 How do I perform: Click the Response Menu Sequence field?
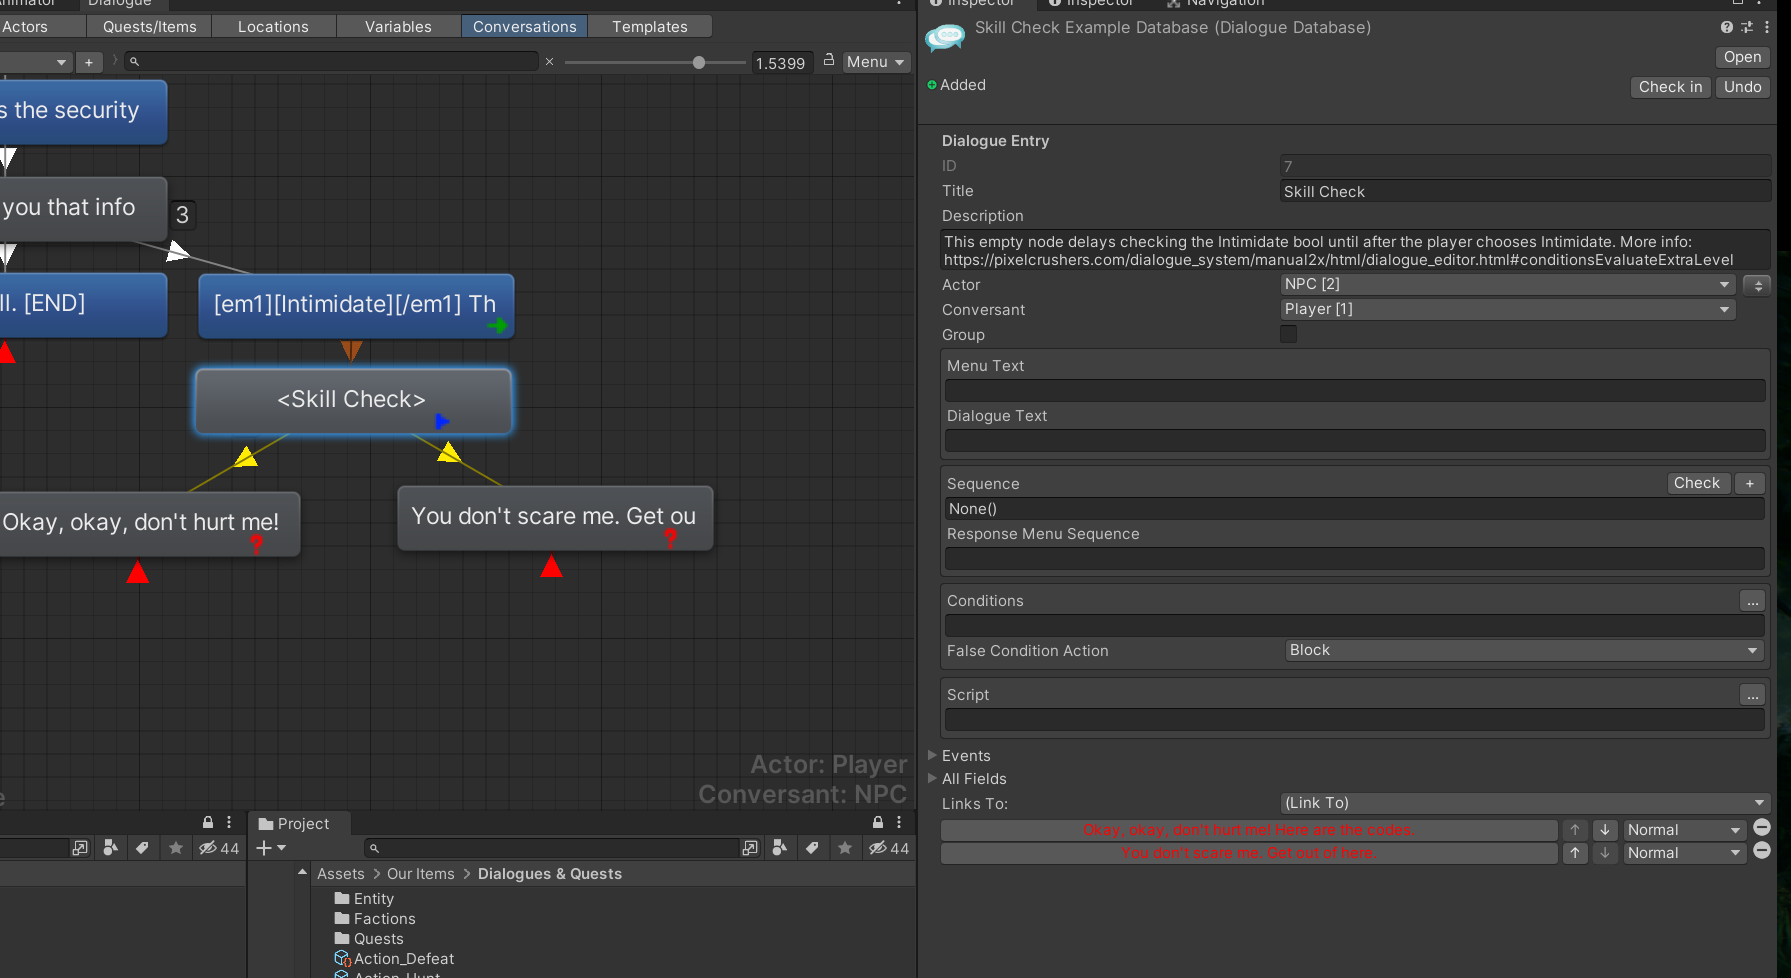point(1355,559)
